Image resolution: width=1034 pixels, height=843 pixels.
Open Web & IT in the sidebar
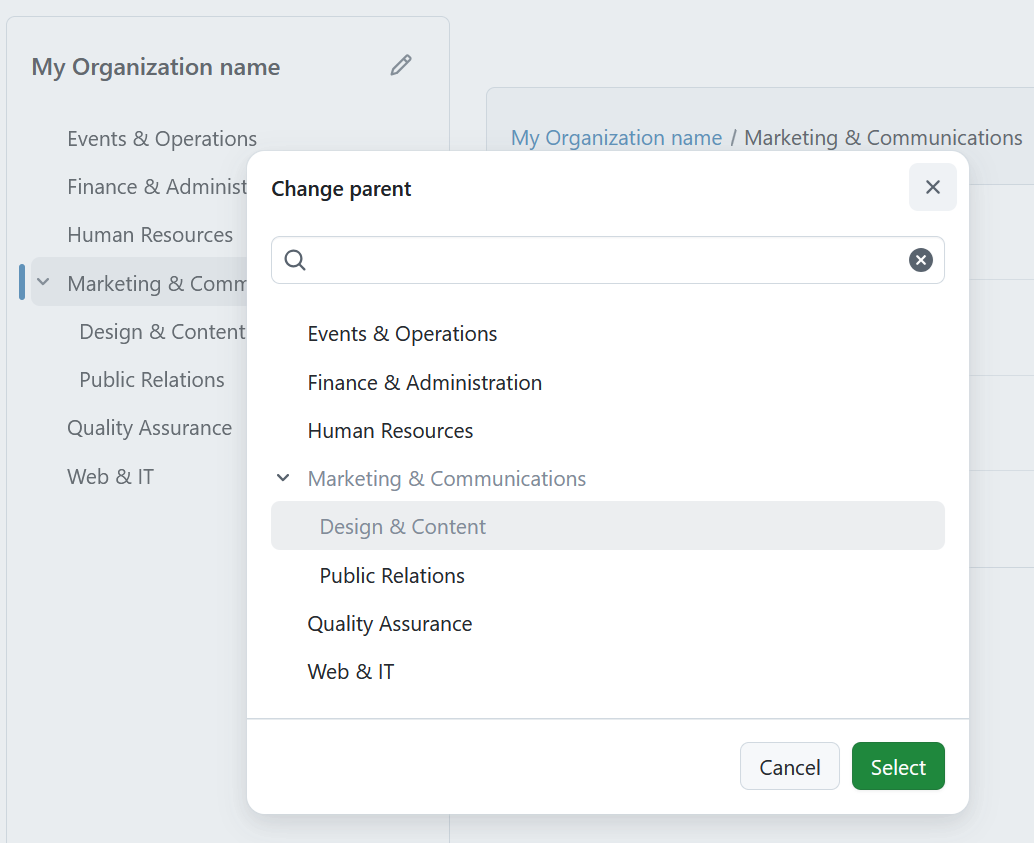point(110,476)
